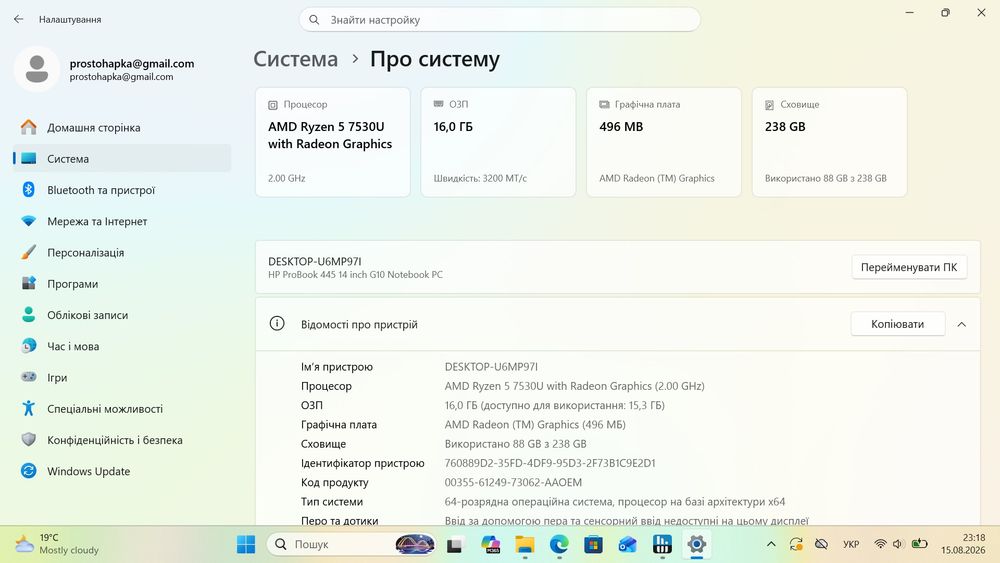Open the prostohapka@gmail.com account profile
This screenshot has width=1000, height=563.
point(105,69)
